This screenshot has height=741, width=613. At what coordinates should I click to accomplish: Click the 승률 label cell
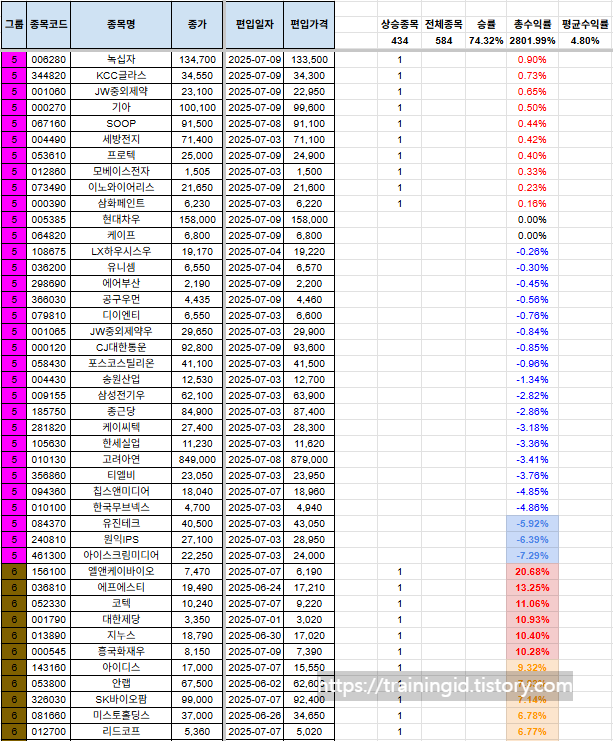coord(486,25)
